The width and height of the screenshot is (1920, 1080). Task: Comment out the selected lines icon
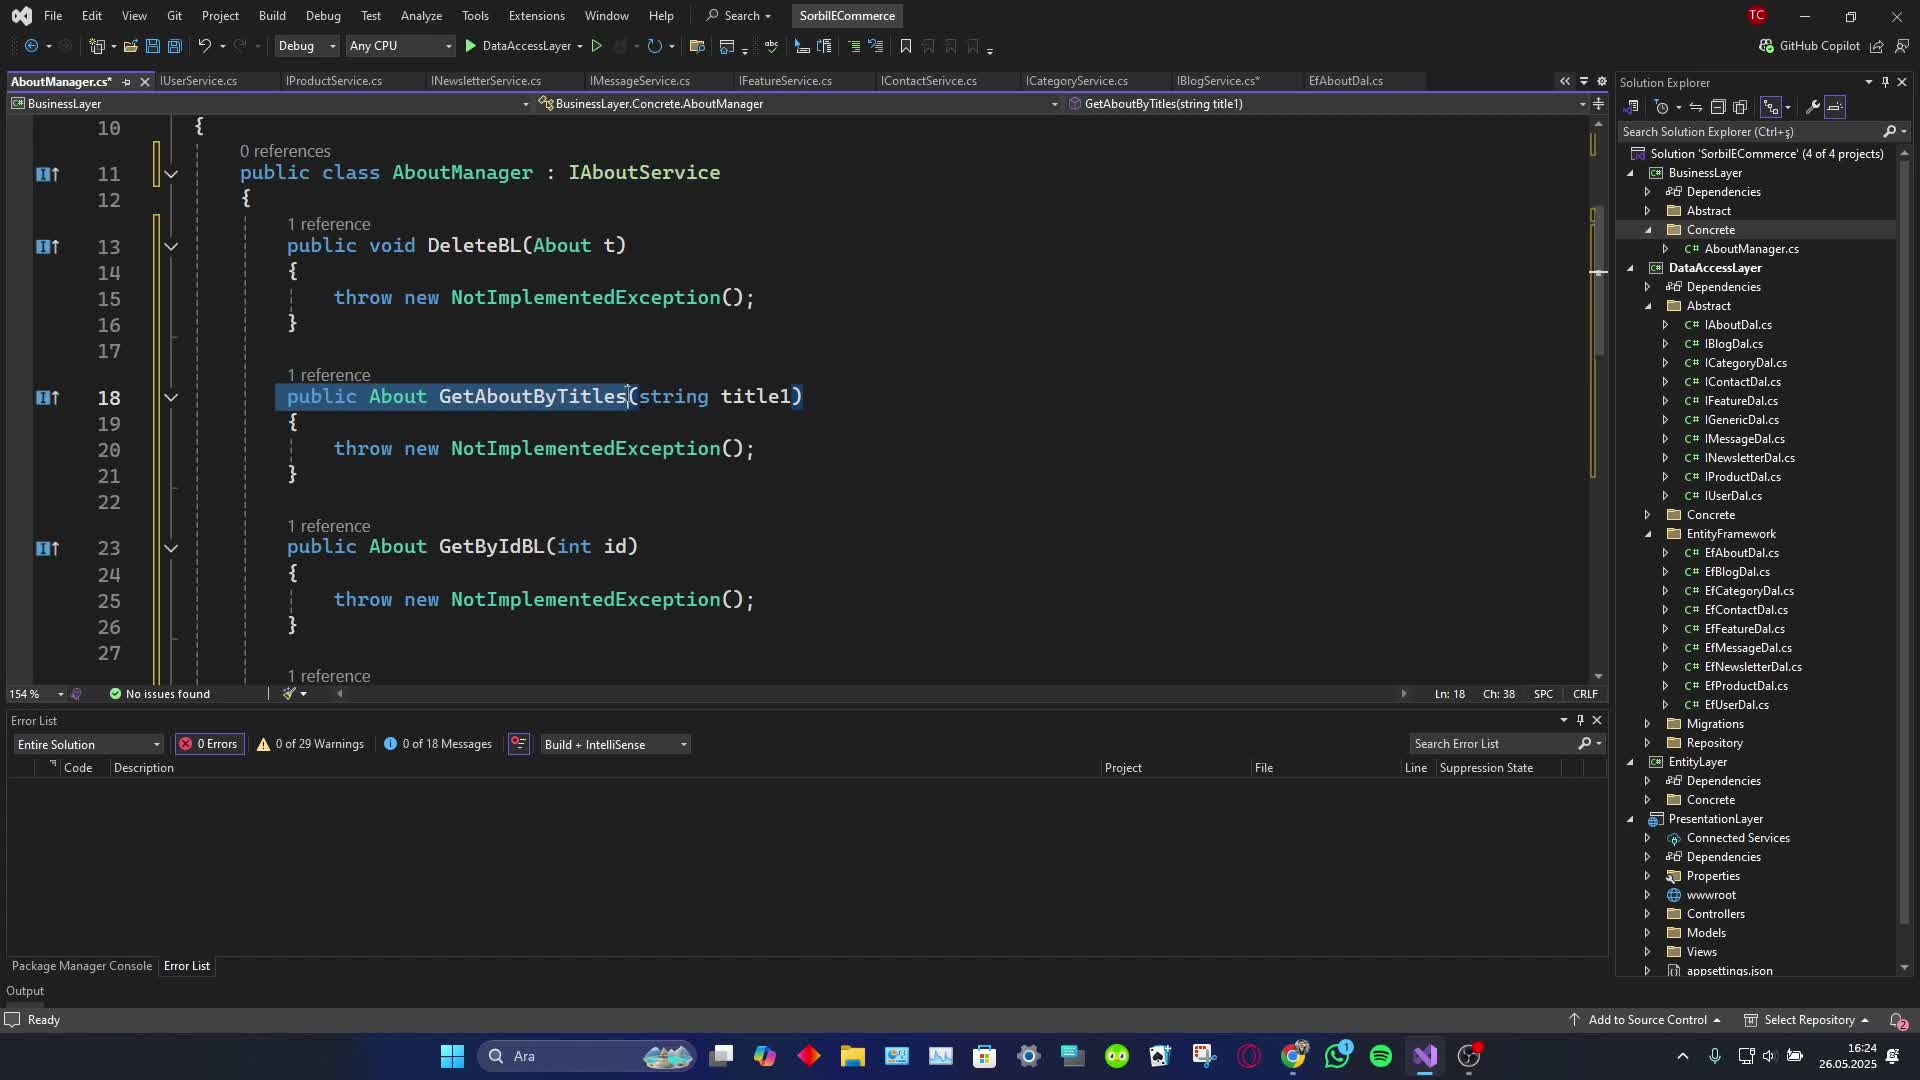point(853,46)
